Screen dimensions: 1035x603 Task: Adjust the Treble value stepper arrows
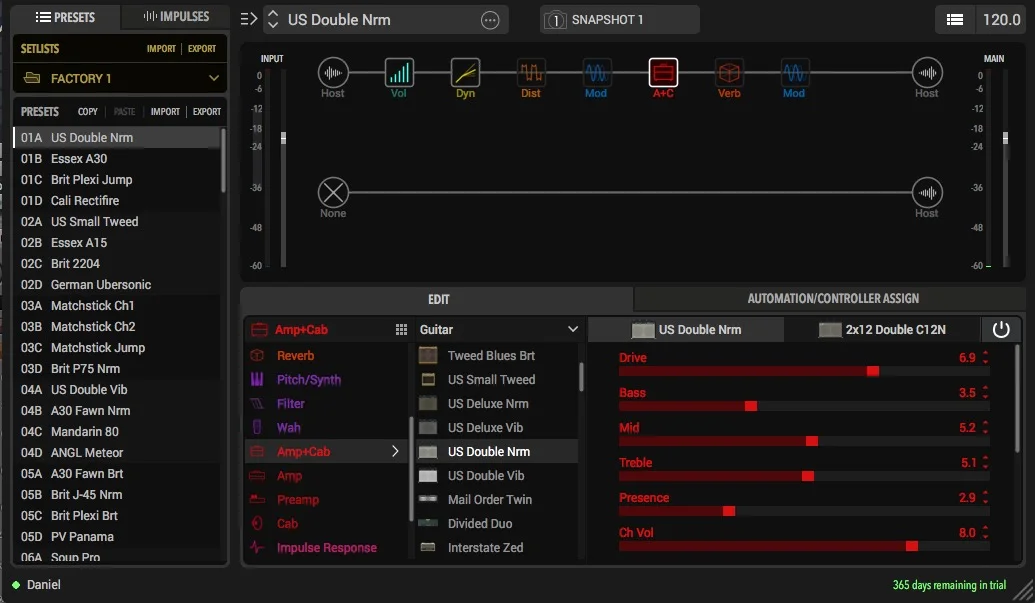click(985, 462)
